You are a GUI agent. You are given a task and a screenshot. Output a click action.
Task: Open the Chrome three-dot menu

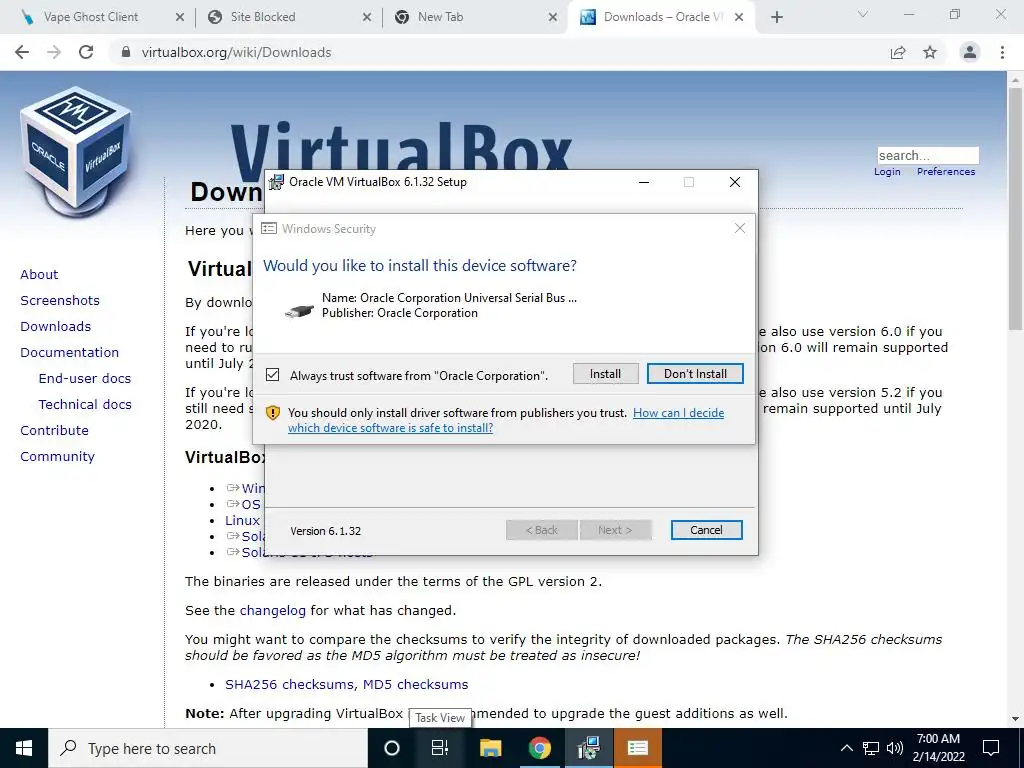pos(1002,52)
